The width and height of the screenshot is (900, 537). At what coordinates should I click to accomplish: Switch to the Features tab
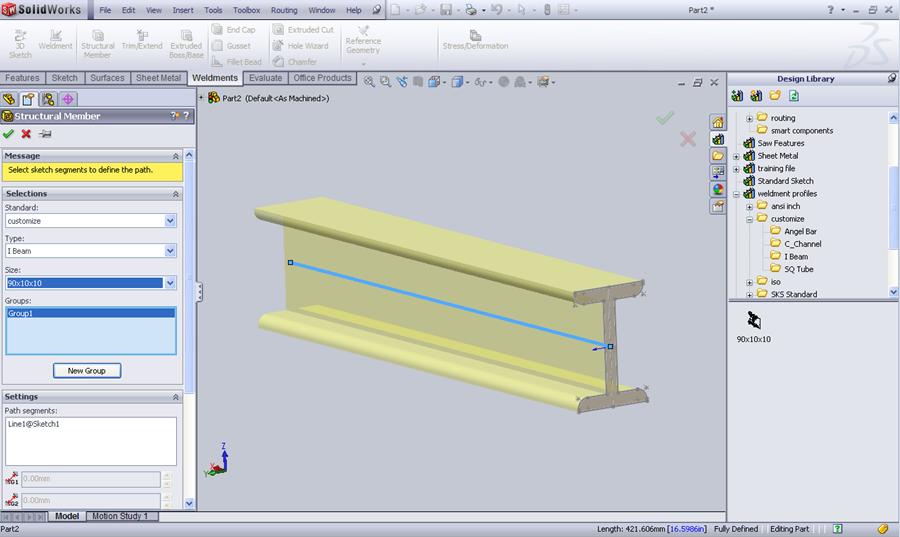[x=22, y=78]
